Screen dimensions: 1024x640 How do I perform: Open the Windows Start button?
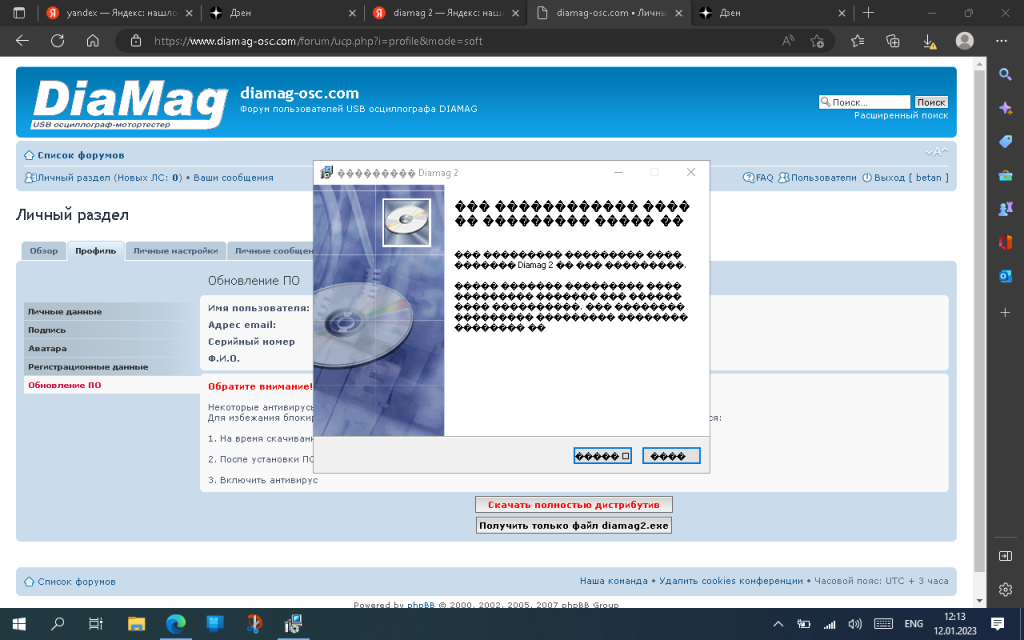tap(18, 624)
